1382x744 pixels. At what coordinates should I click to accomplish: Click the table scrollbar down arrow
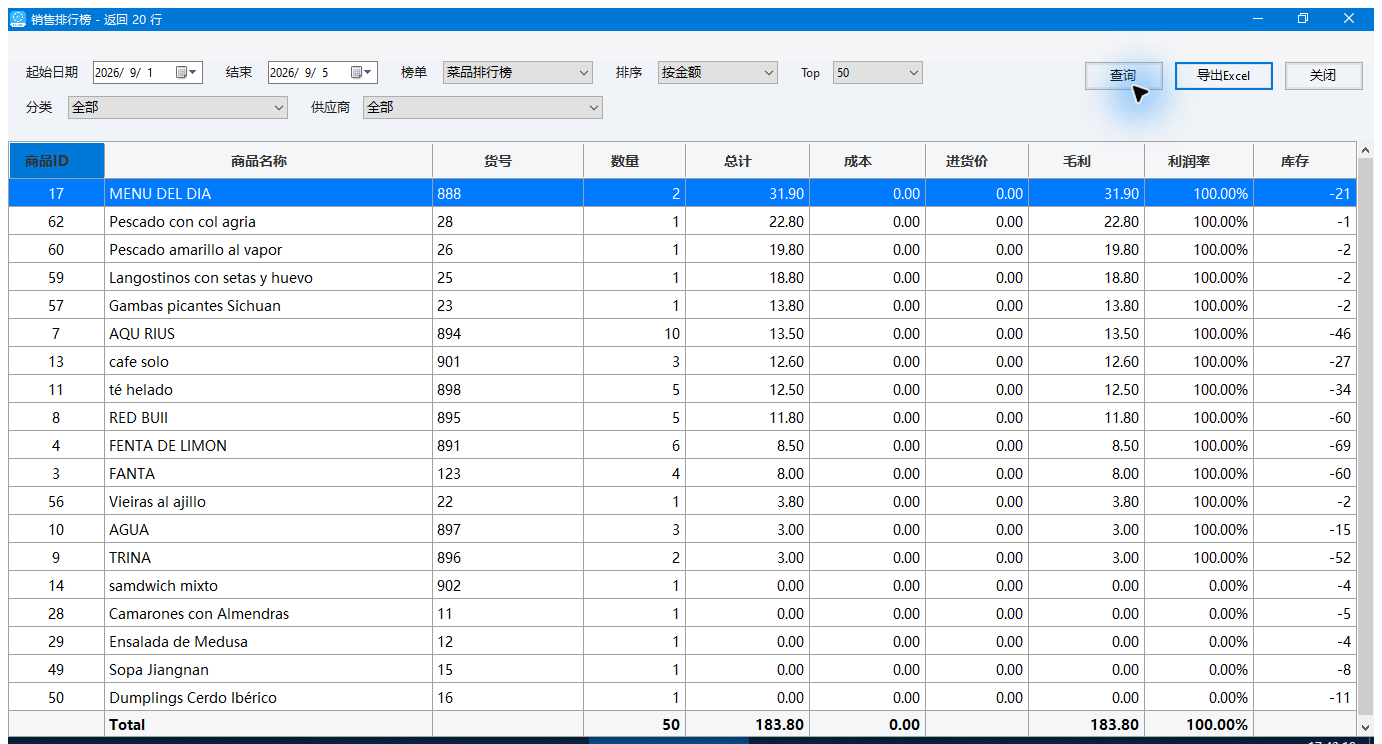(1365, 727)
